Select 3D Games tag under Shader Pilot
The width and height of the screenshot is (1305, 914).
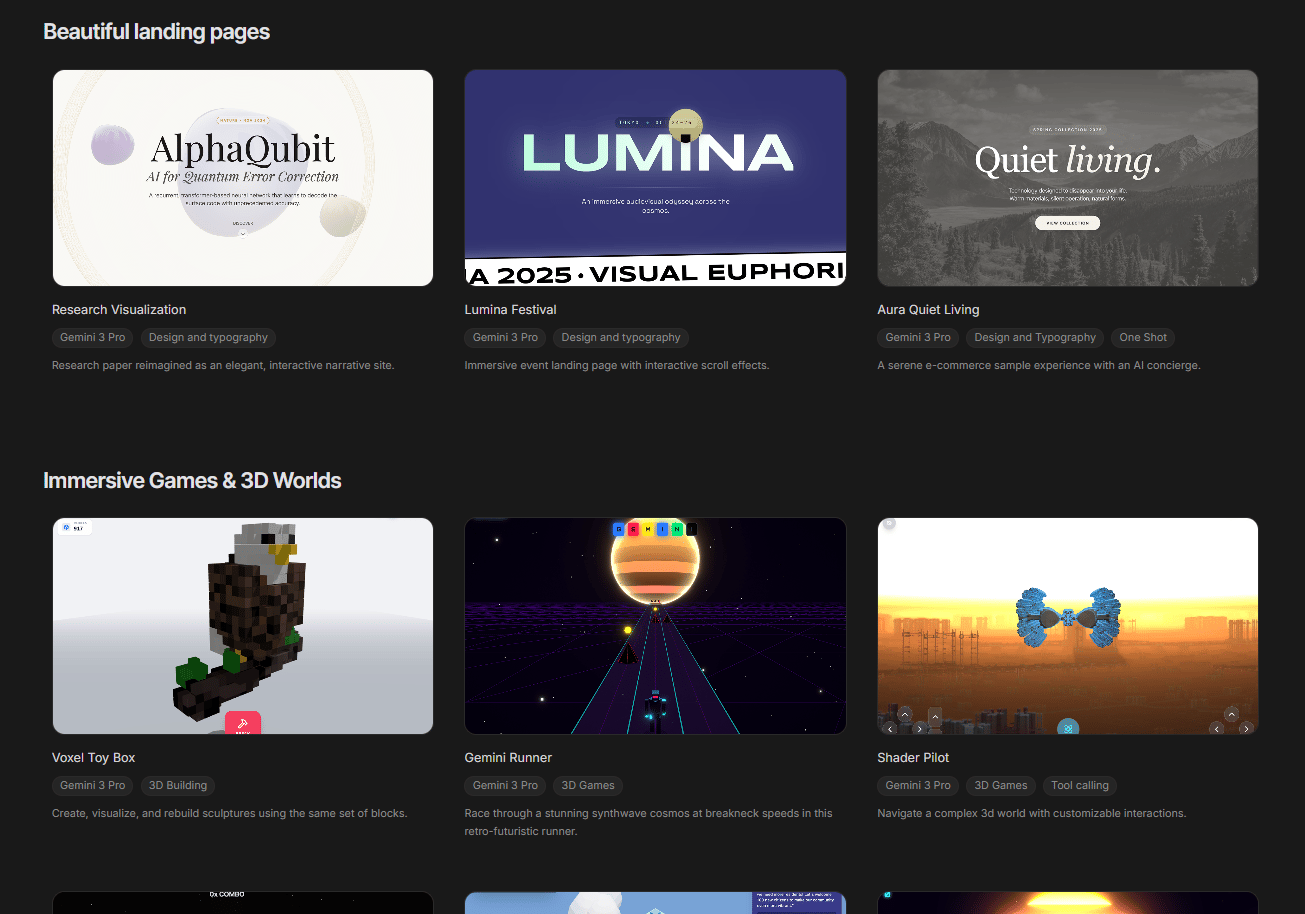pos(1001,786)
